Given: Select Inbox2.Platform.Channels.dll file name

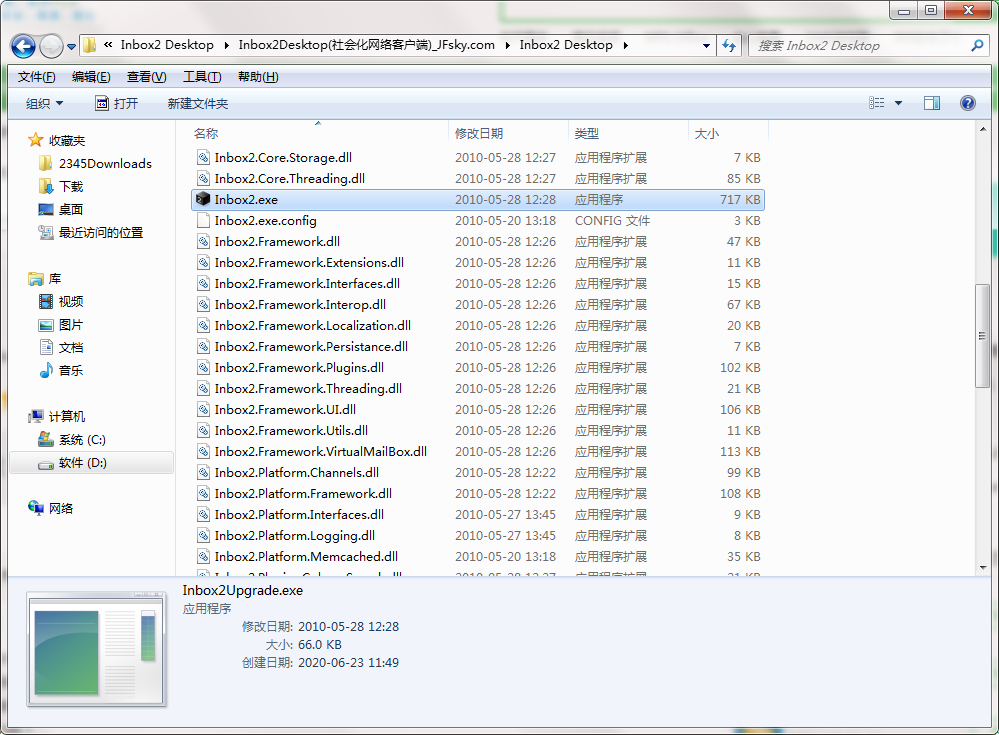Looking at the screenshot, I should click(x=297, y=473).
